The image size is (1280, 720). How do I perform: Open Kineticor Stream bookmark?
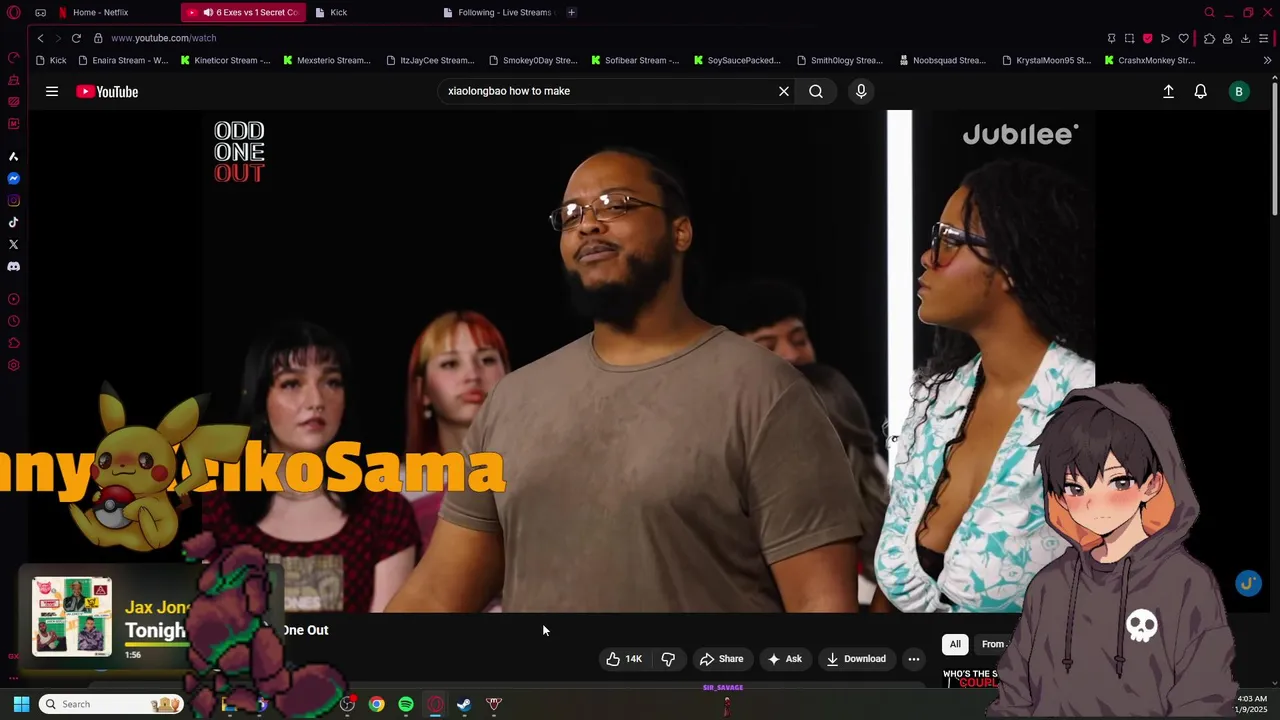(x=226, y=60)
